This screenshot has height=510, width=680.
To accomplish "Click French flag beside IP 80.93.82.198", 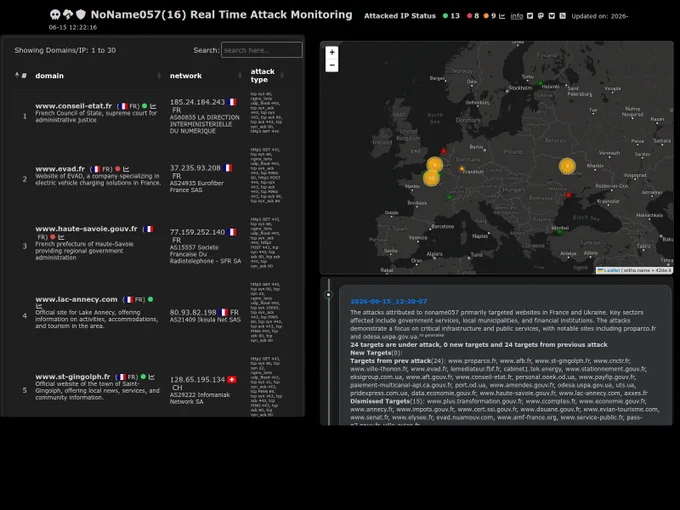I will tap(223, 312).
